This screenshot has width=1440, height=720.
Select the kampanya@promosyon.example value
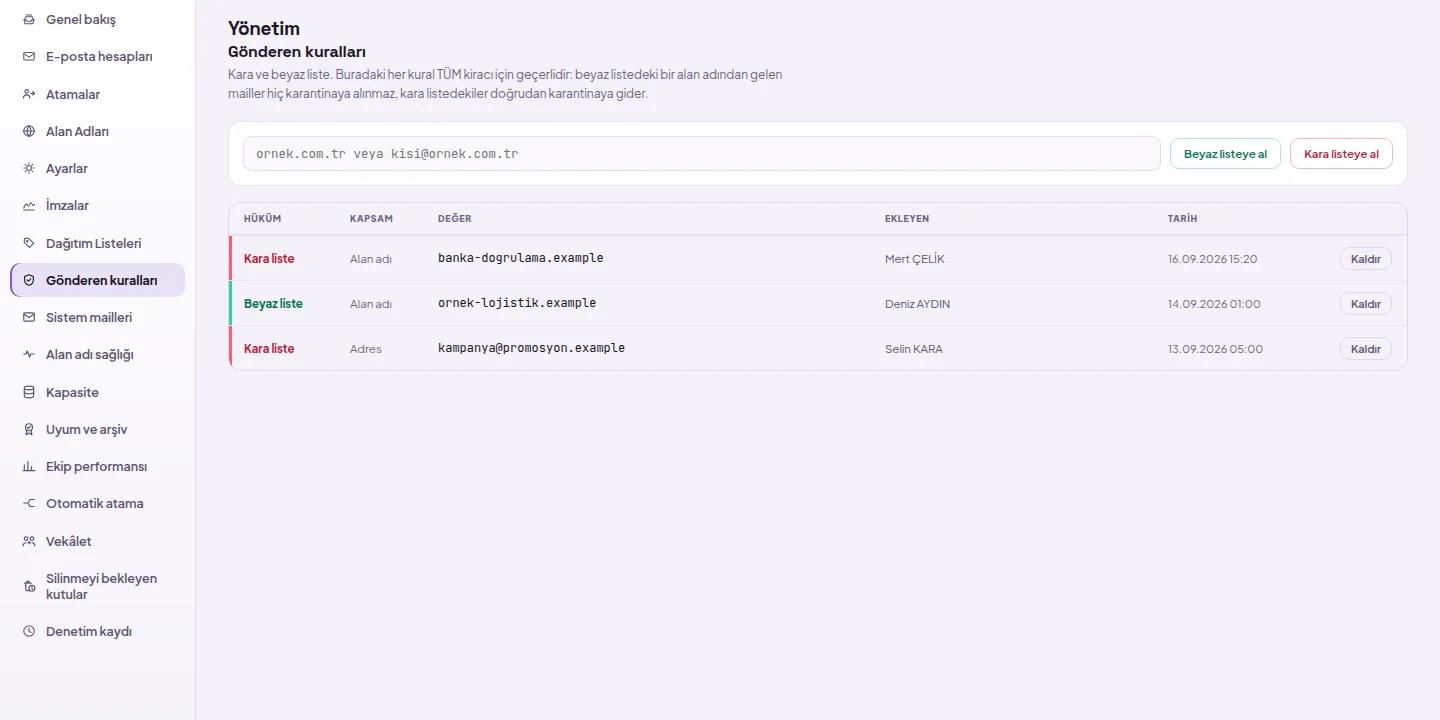click(x=531, y=348)
